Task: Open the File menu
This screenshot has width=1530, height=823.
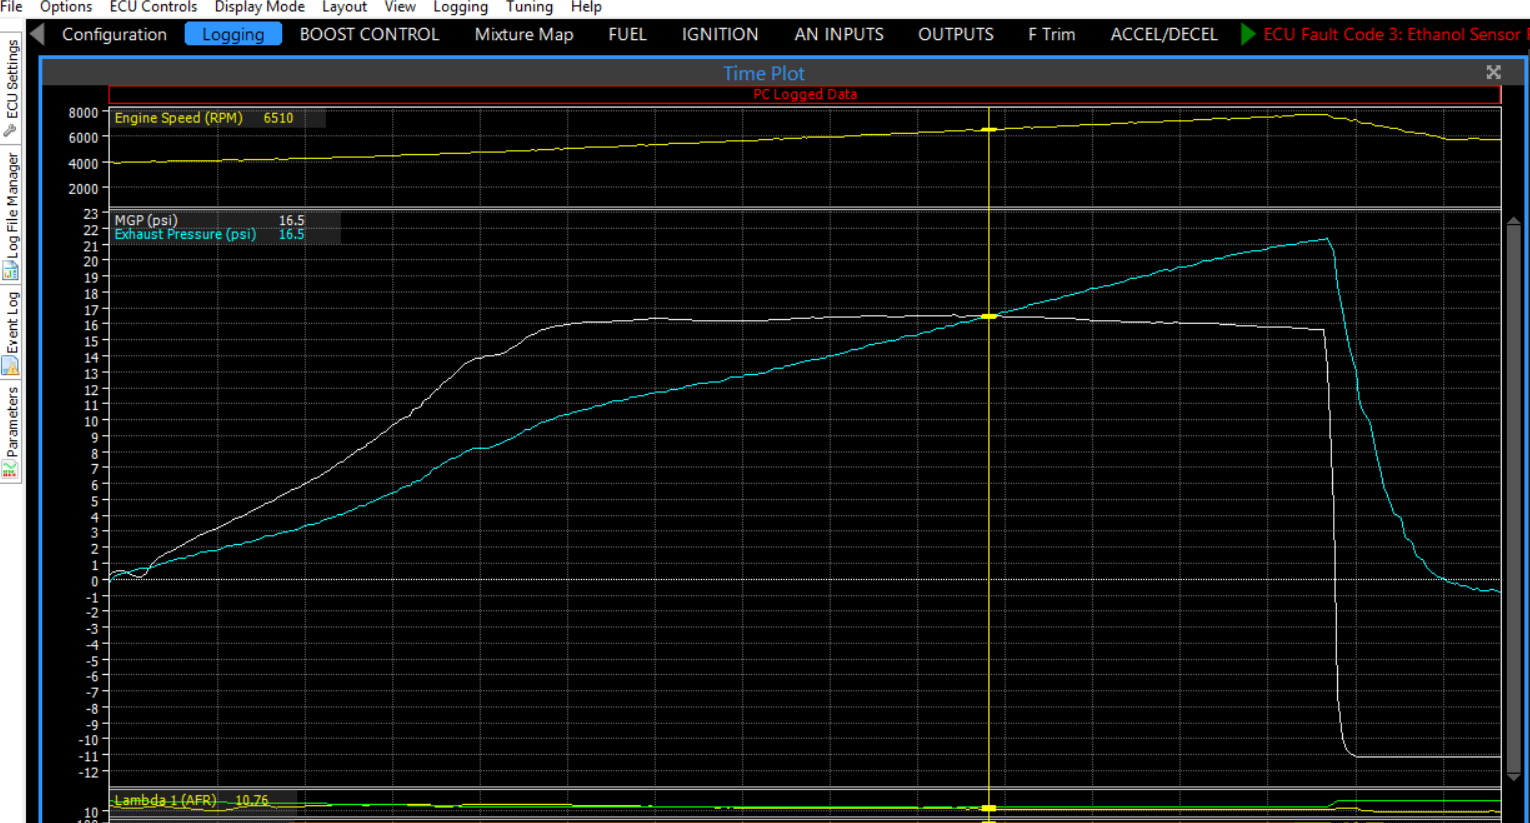Action: click(x=11, y=7)
